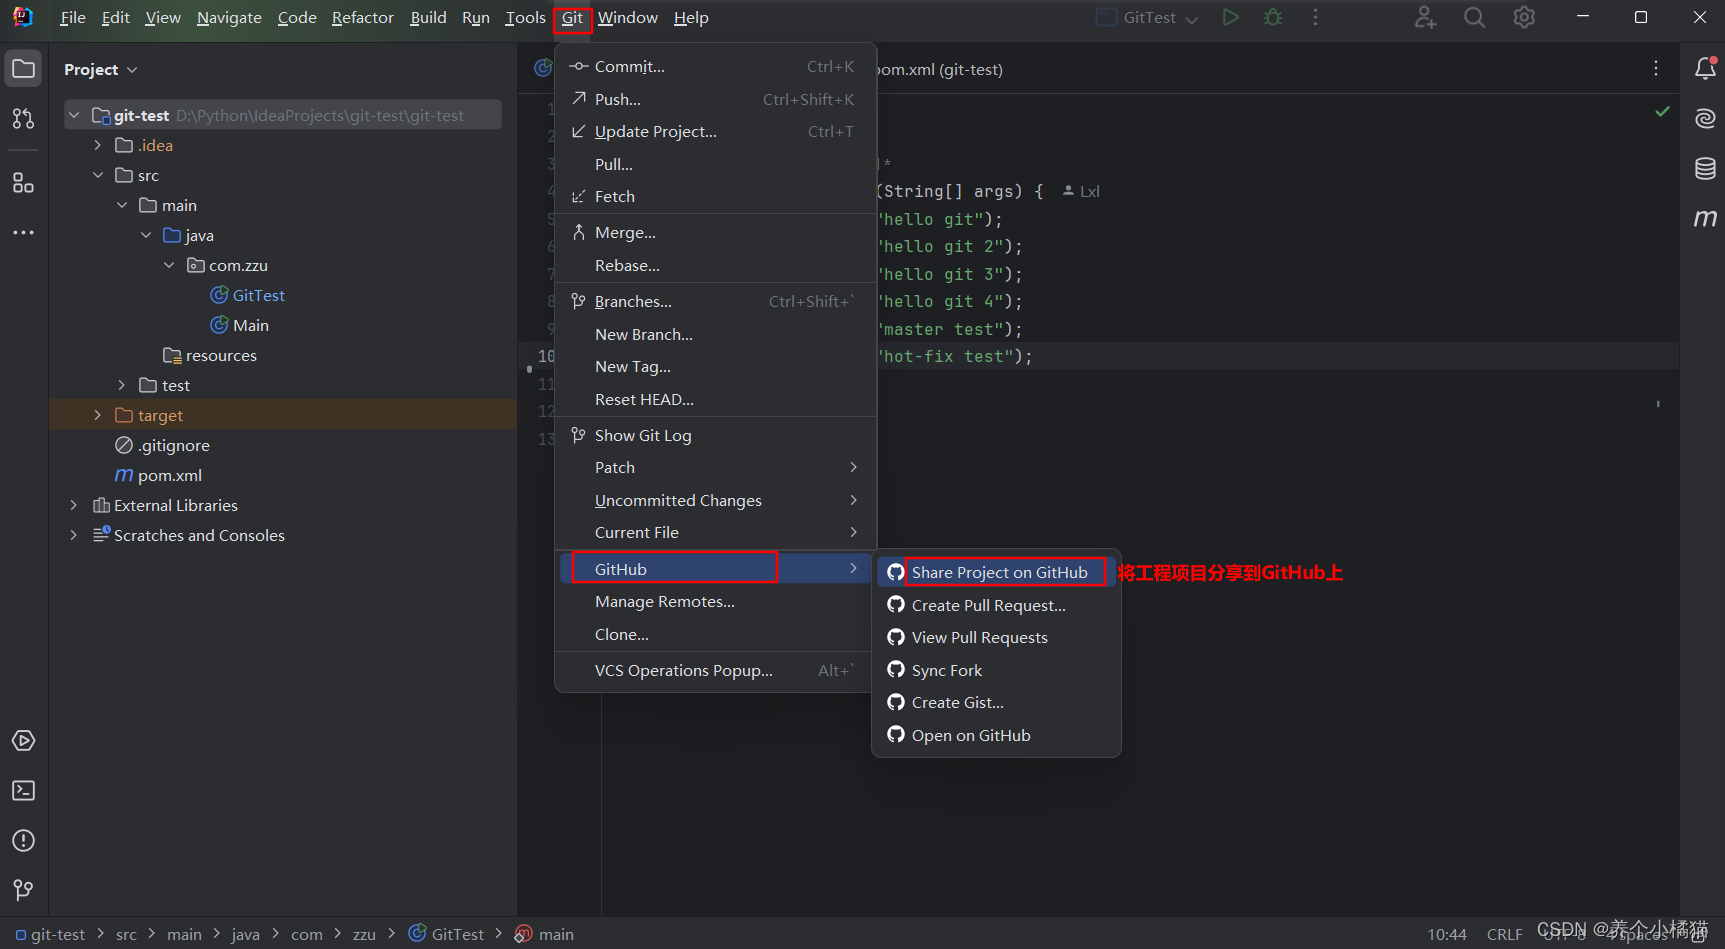Collapse the main folder
This screenshot has width=1725, height=949.
pos(122,205)
